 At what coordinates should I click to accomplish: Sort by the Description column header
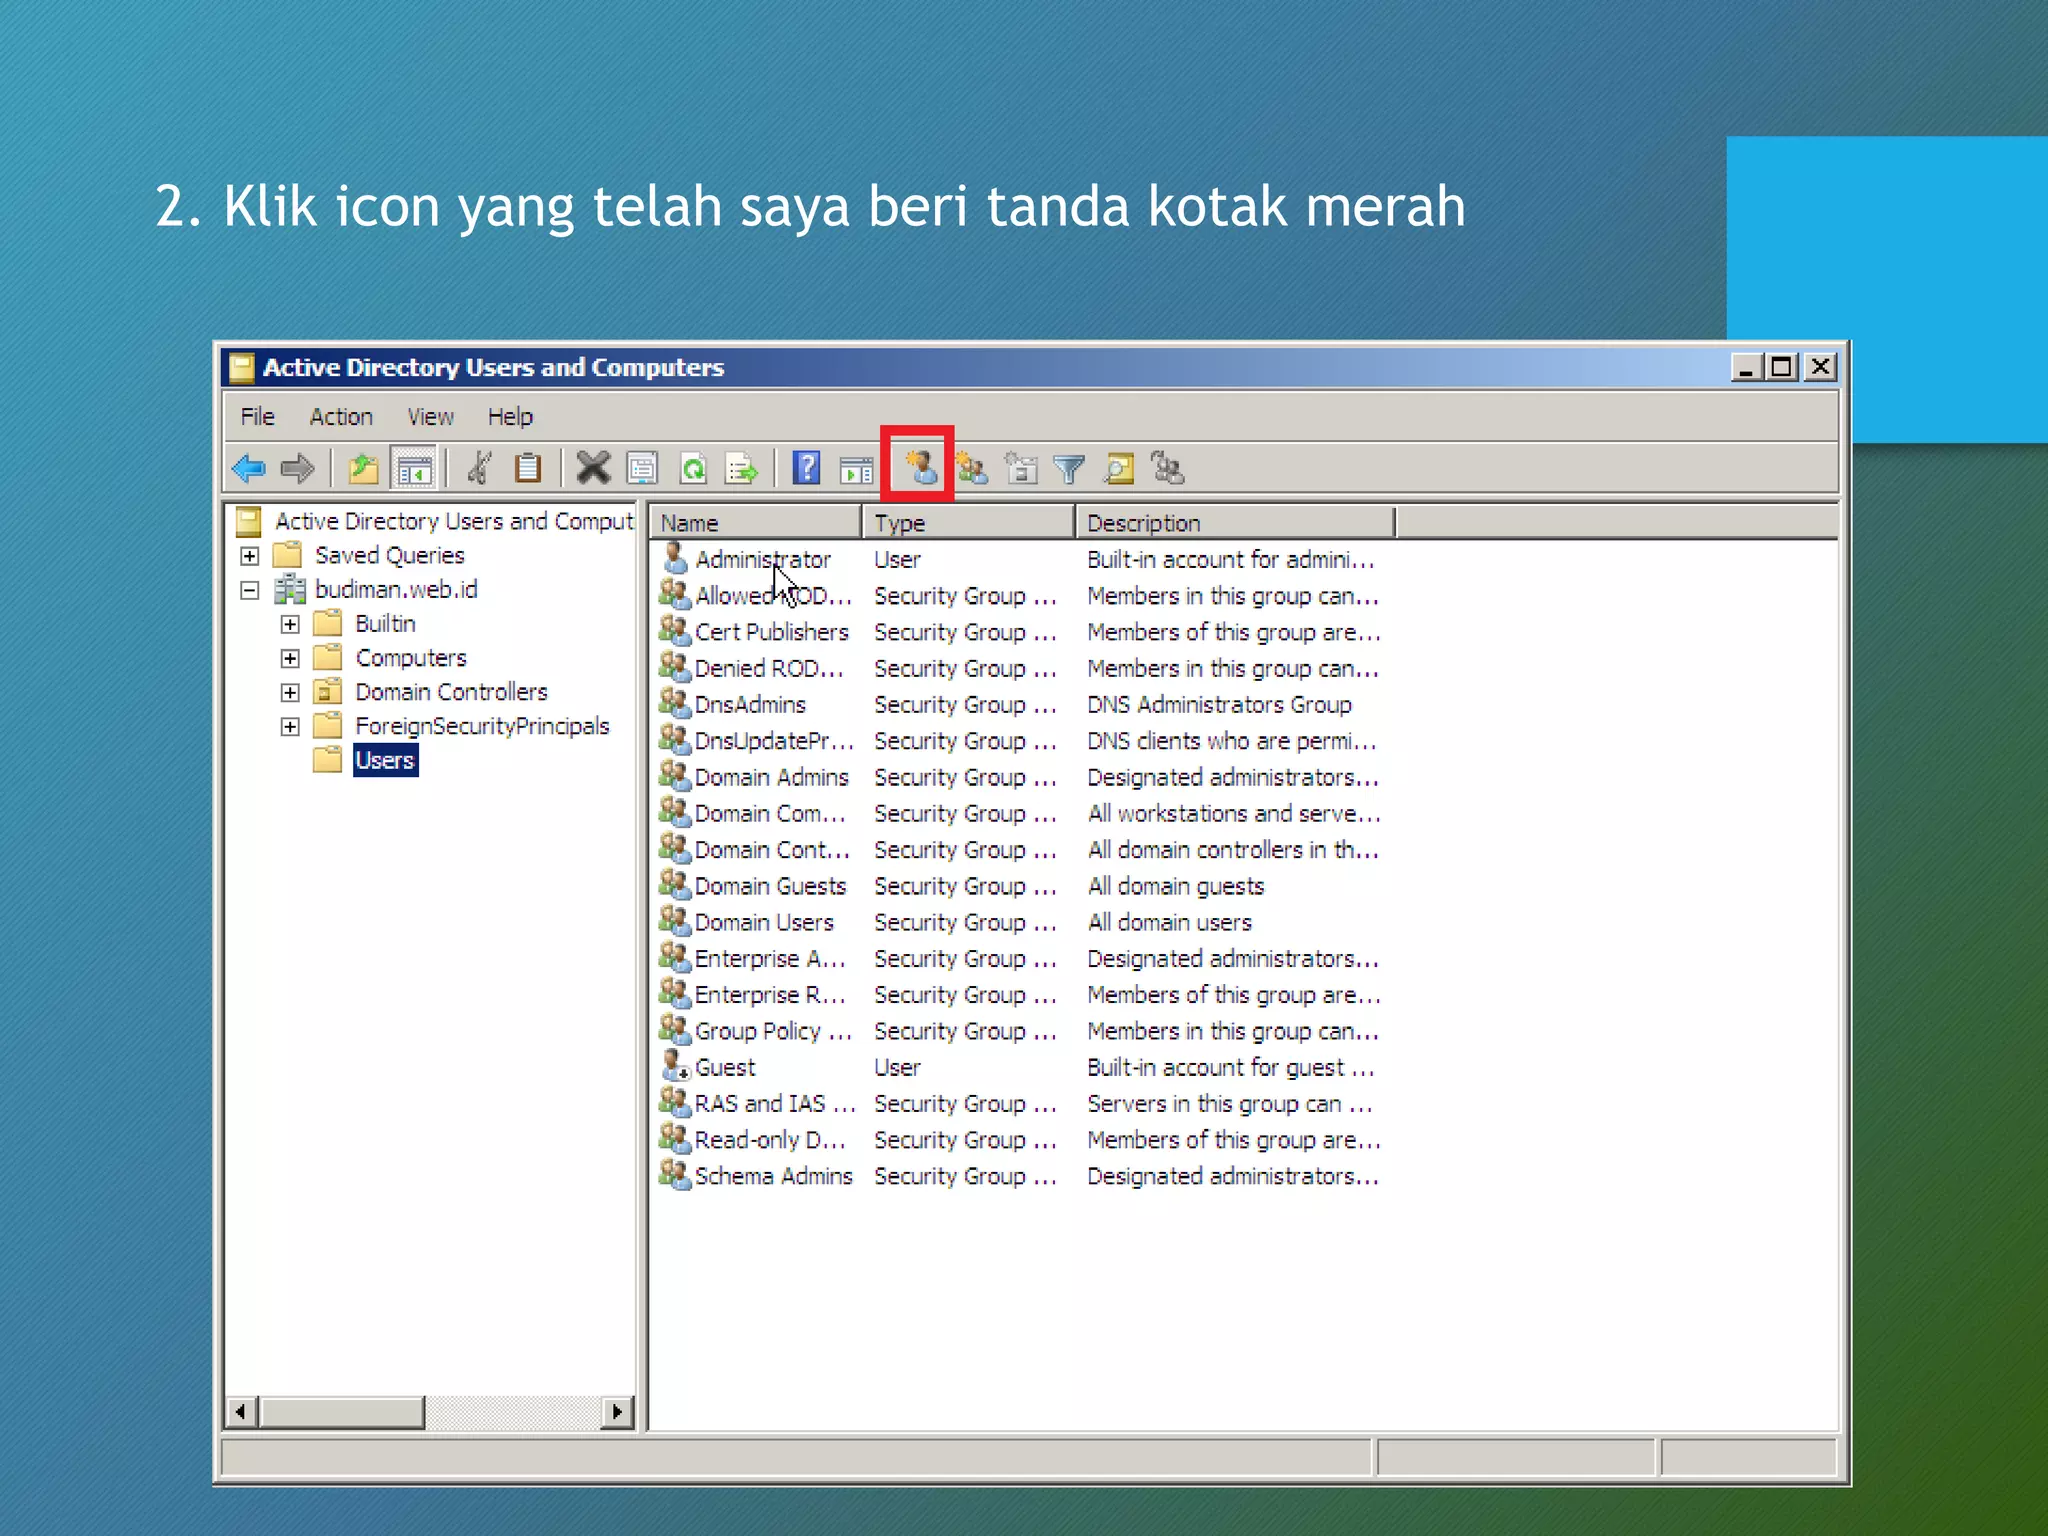pyautogui.click(x=1235, y=522)
